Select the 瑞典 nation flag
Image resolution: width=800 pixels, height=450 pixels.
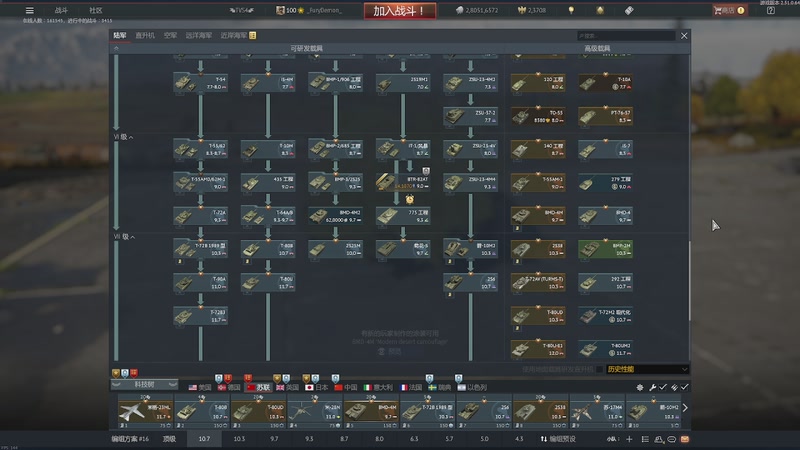coord(440,388)
